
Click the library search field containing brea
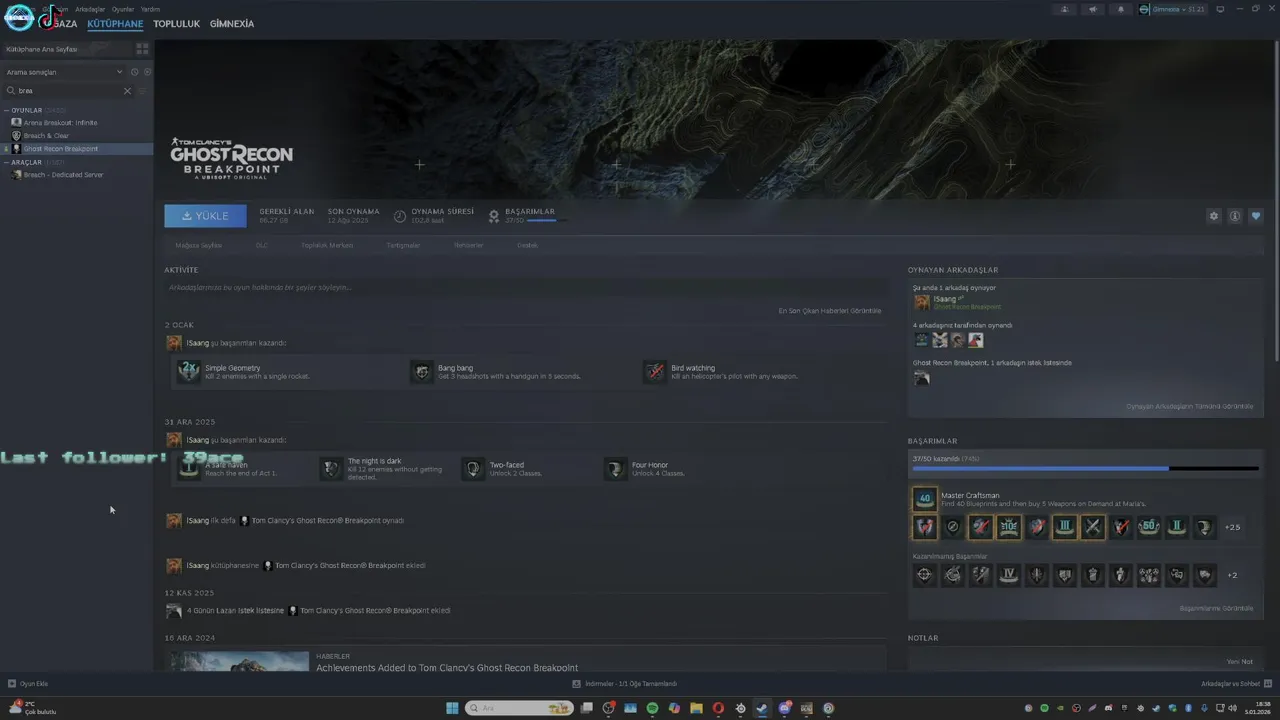point(69,91)
